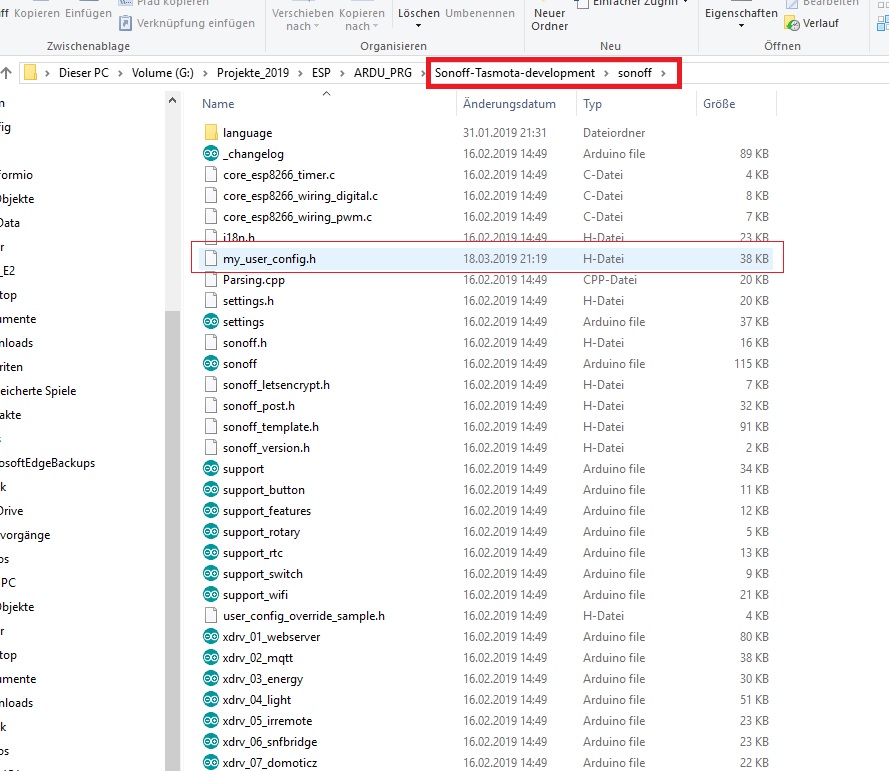Click the support_rtc Arduino icon
This screenshot has height=771, width=889.
(x=211, y=552)
